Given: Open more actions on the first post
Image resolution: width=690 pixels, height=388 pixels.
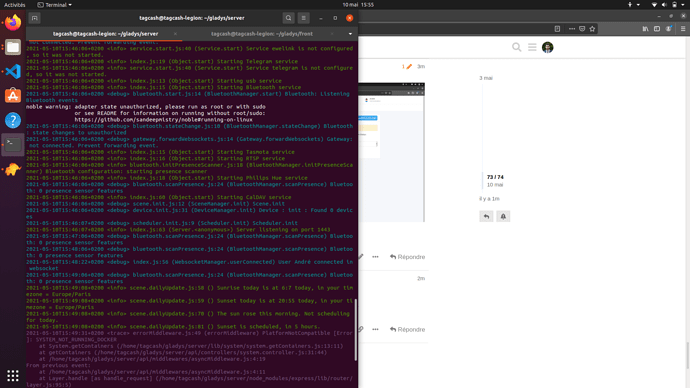Looking at the screenshot, I should tap(375, 257).
